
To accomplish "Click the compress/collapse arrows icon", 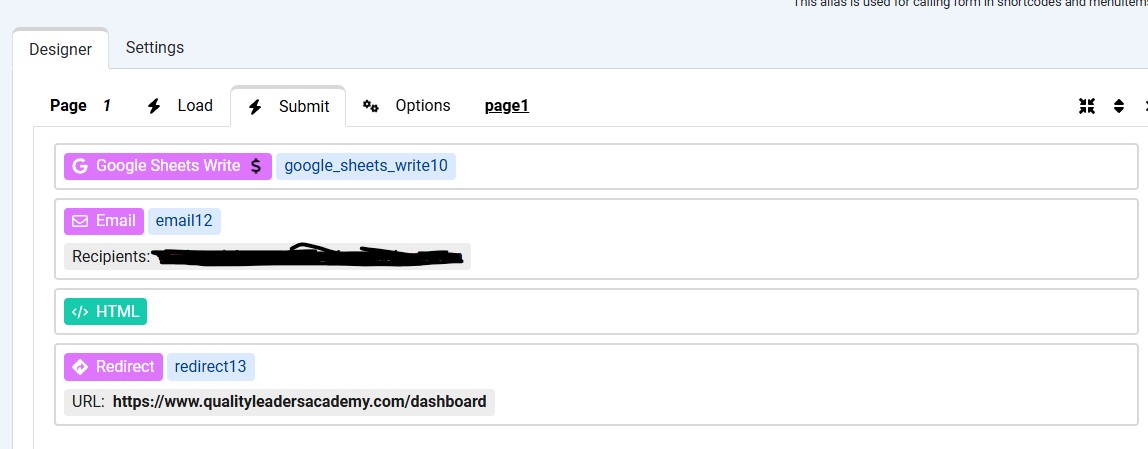I will pos(1087,106).
